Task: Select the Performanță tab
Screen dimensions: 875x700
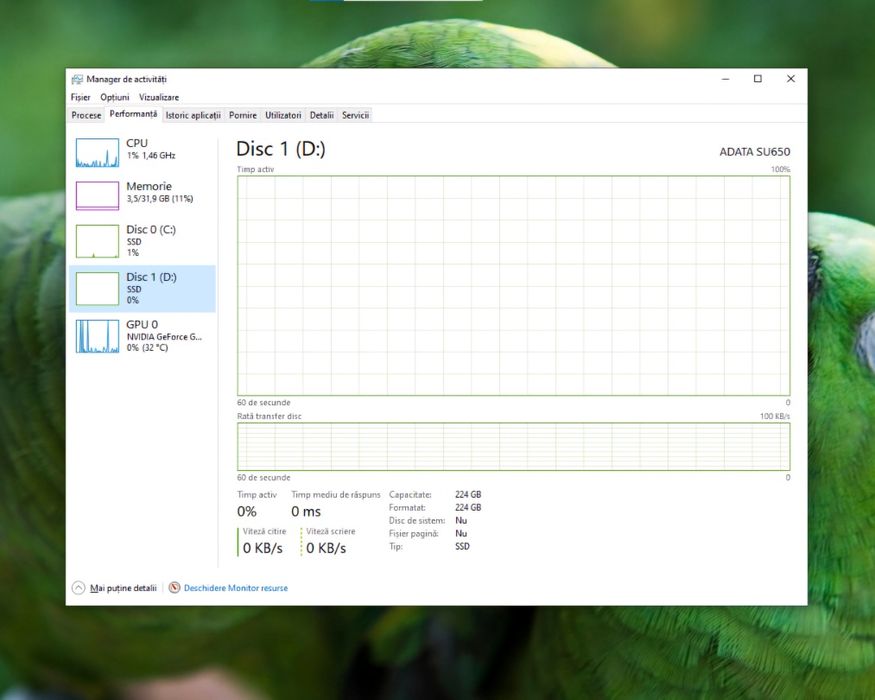Action: (133, 114)
